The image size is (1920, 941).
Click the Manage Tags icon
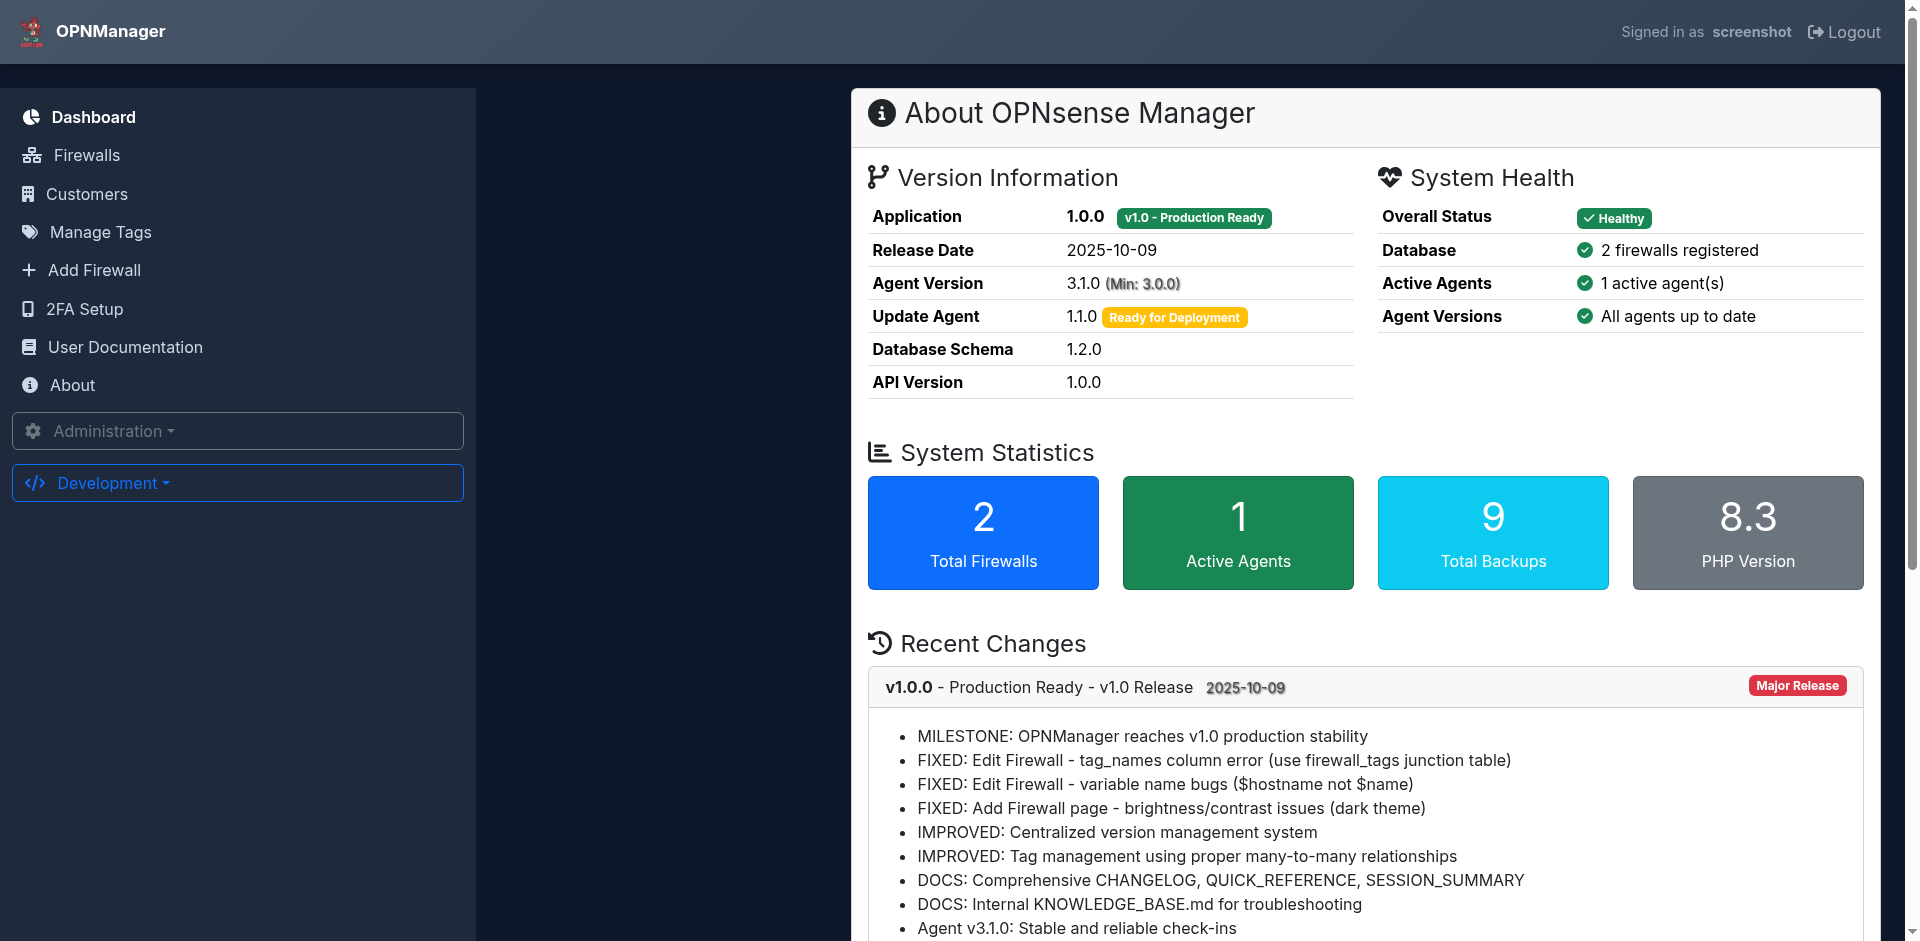[30, 232]
